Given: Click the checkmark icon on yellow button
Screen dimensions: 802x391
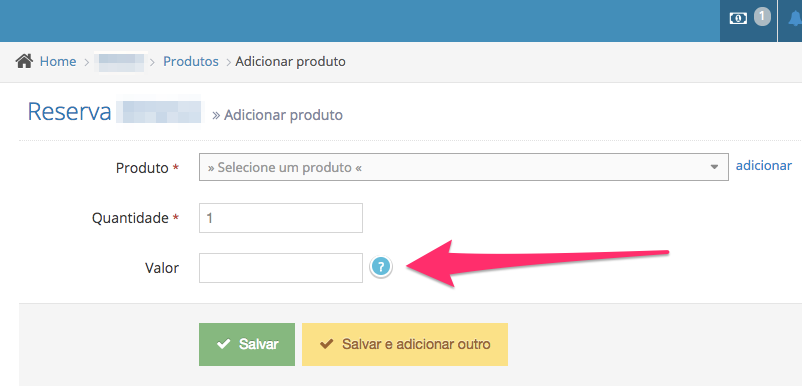Looking at the screenshot, I should pos(326,344).
